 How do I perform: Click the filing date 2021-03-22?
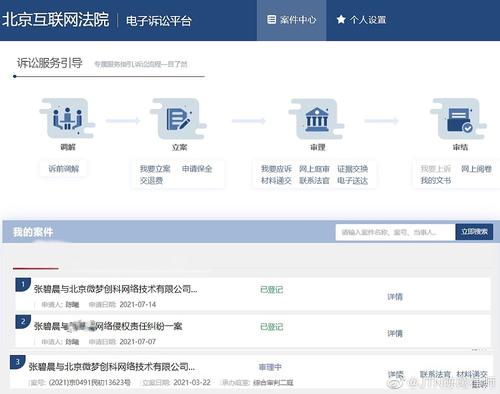point(192,382)
